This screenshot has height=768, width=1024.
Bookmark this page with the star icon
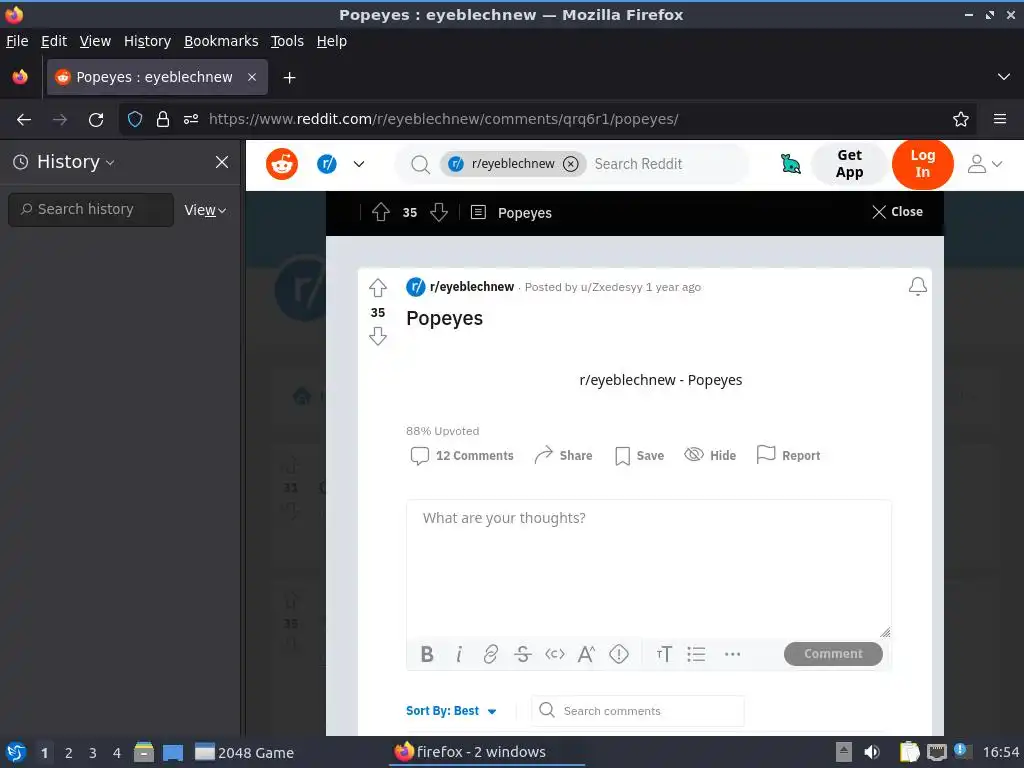coord(961,119)
